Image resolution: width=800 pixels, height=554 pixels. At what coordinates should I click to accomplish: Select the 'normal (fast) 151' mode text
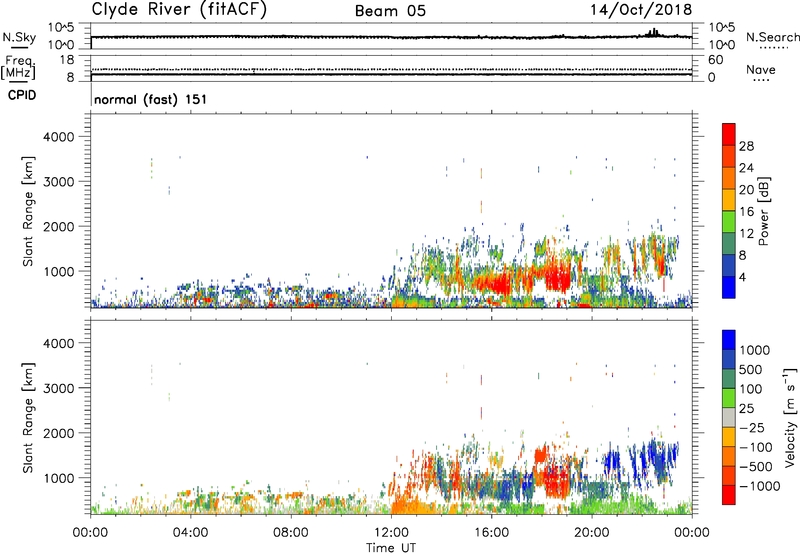click(151, 99)
